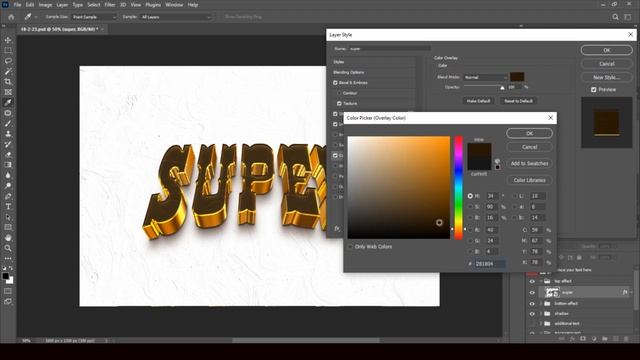The height and width of the screenshot is (360, 640).
Task: Collapse the top effect group arrow
Action: click(541, 281)
